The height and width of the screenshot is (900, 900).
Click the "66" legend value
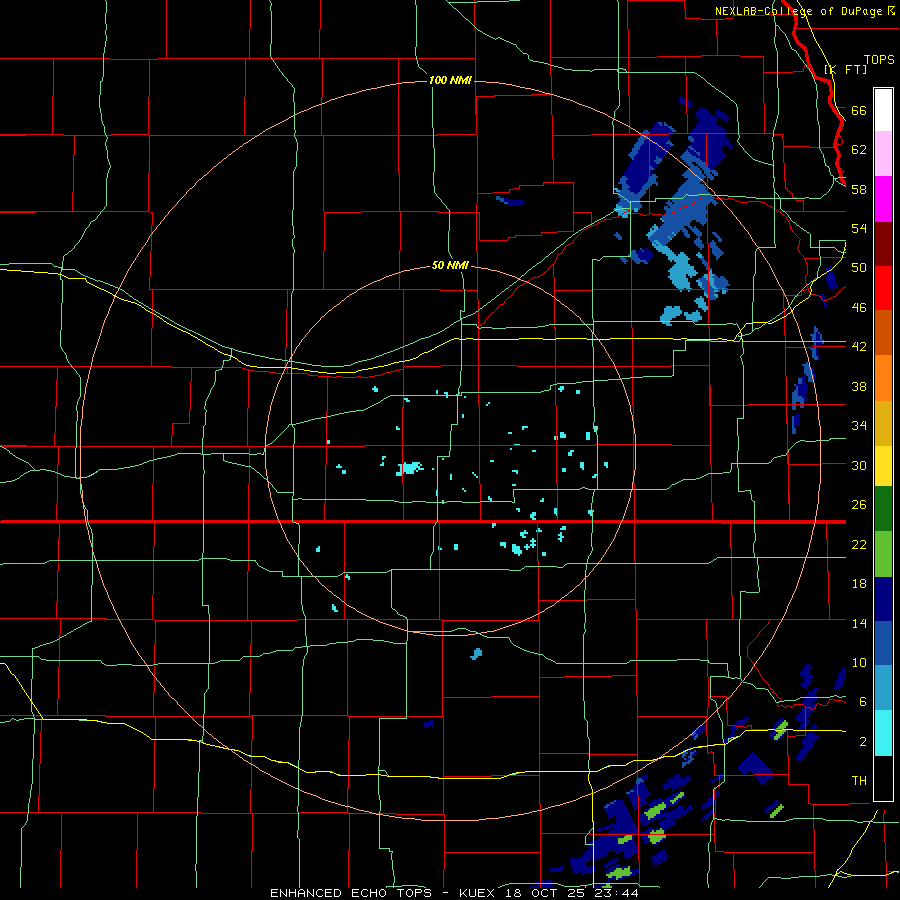coord(859,110)
